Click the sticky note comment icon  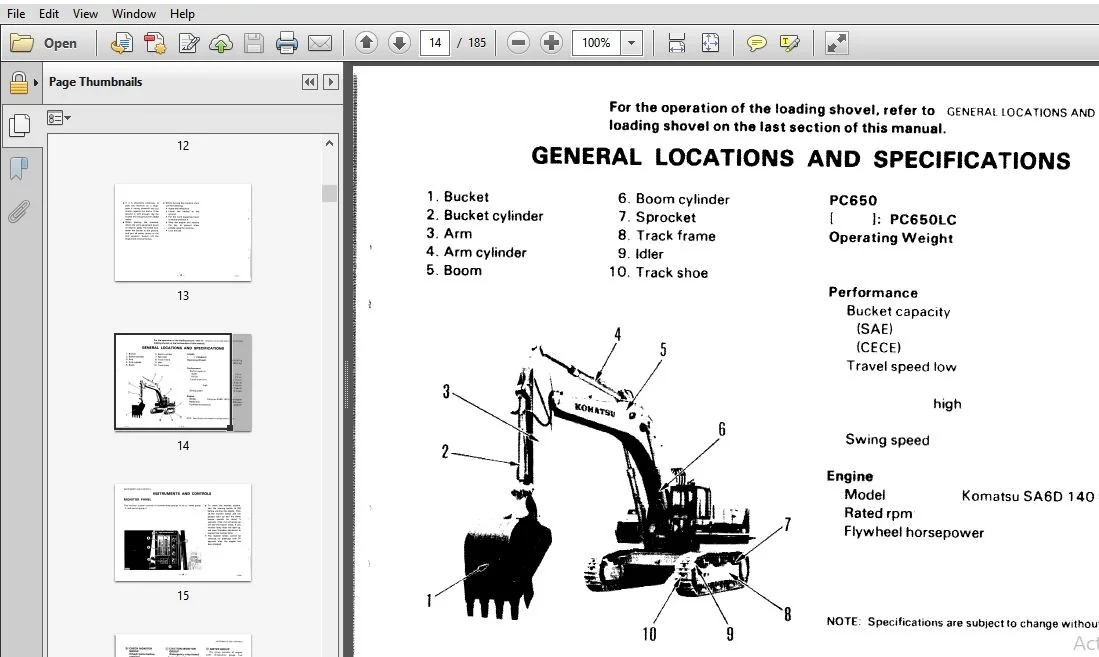pyautogui.click(x=756, y=43)
